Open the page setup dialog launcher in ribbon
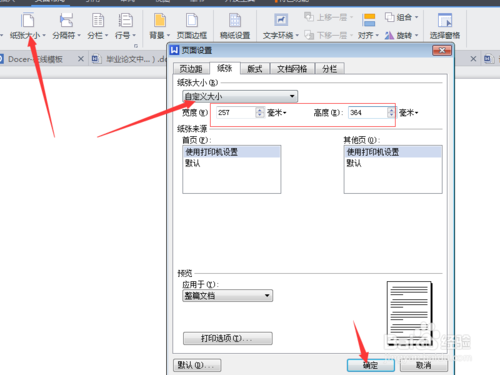Viewport: 500px width, 375px height. [136, 45]
